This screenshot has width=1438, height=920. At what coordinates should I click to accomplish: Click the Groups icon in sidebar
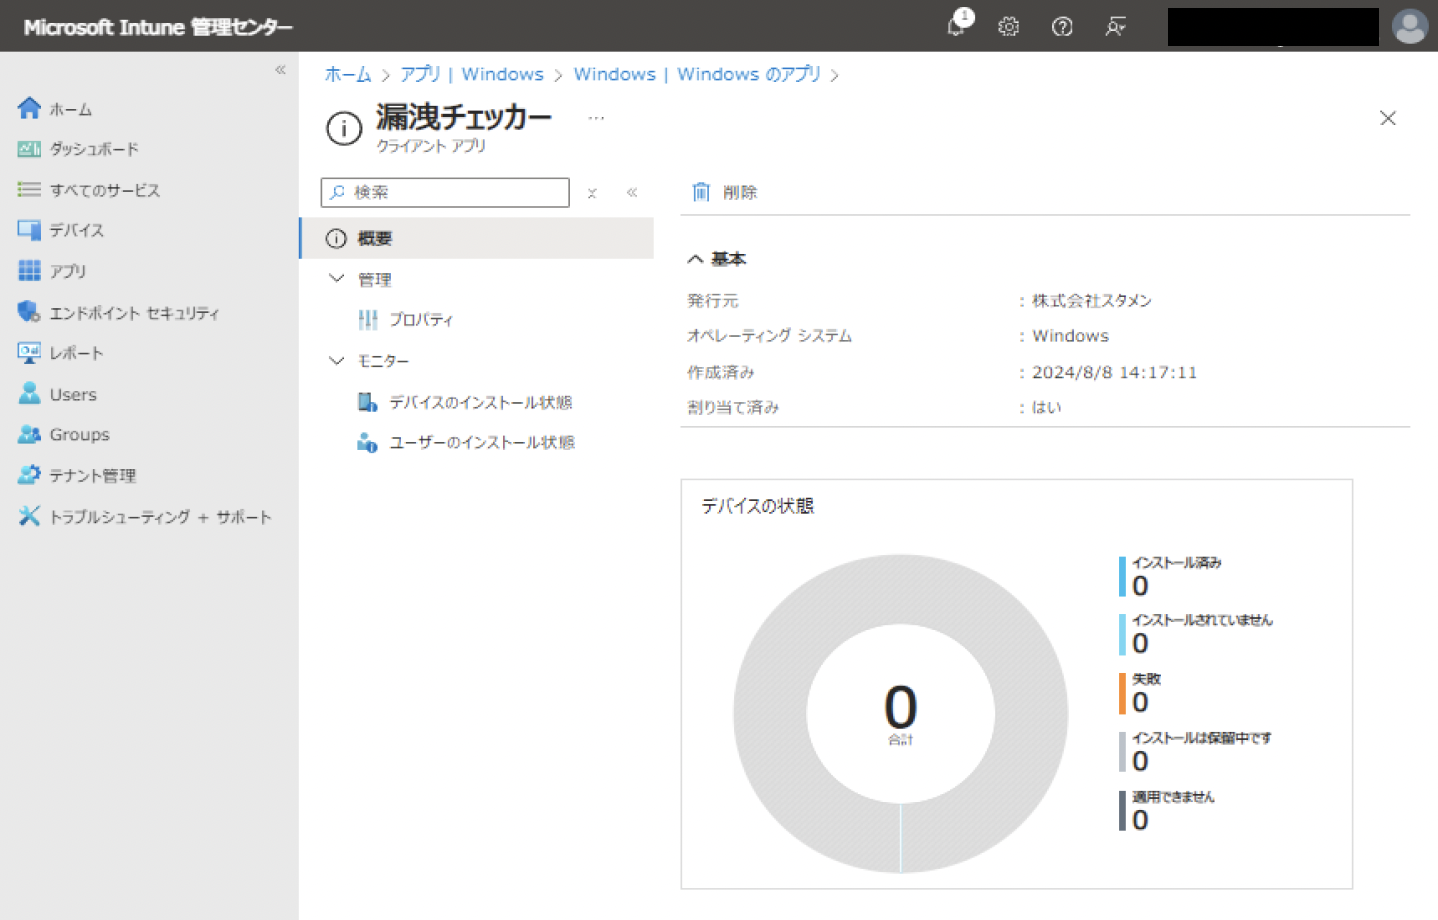point(29,434)
